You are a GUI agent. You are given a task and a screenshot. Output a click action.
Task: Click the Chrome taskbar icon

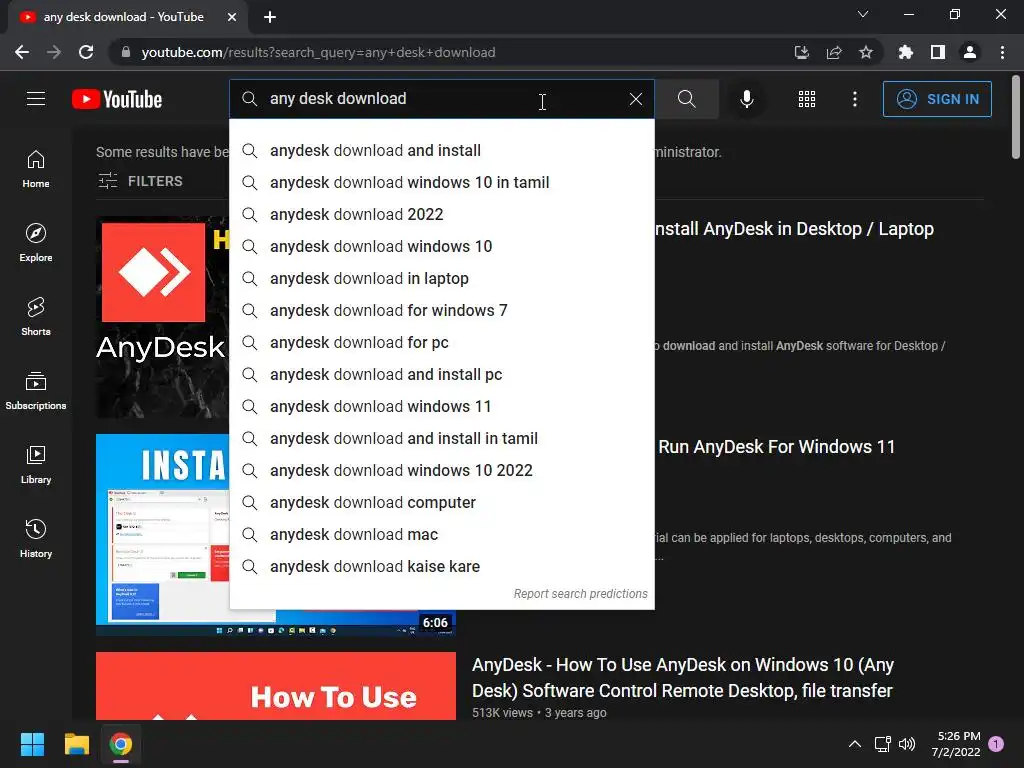tap(121, 744)
